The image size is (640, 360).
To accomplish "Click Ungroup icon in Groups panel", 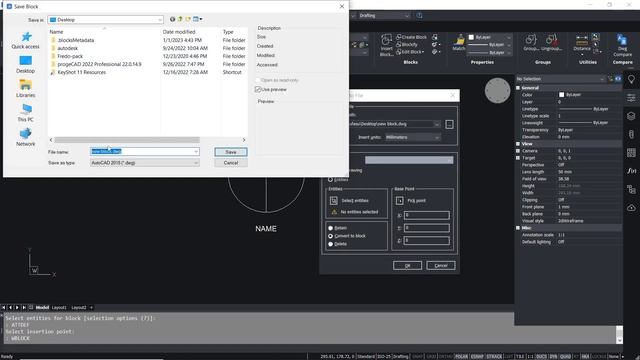I will (x=551, y=43).
